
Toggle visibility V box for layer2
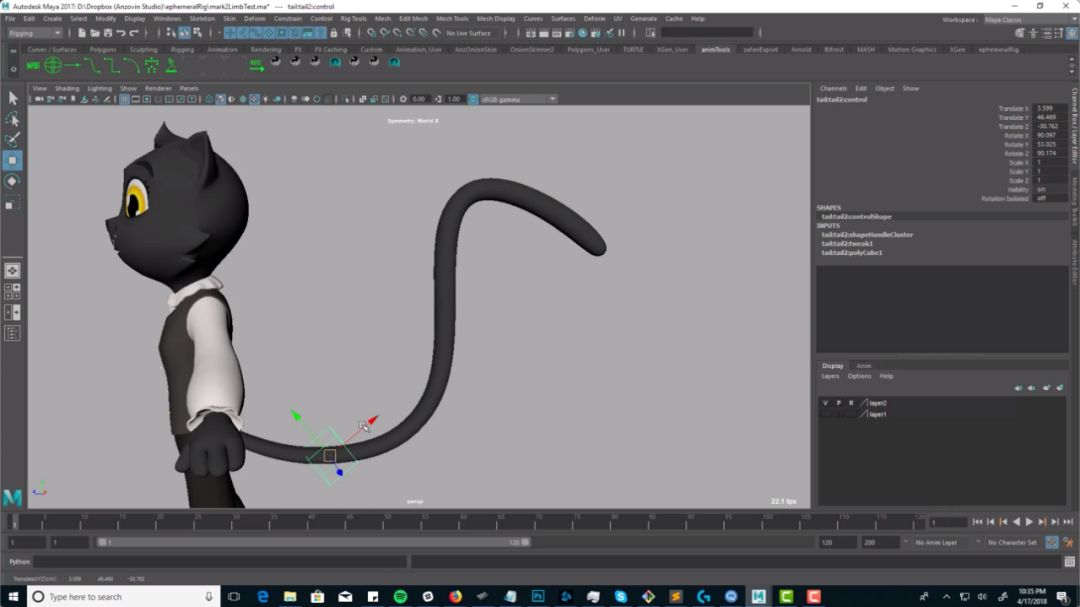(825, 403)
